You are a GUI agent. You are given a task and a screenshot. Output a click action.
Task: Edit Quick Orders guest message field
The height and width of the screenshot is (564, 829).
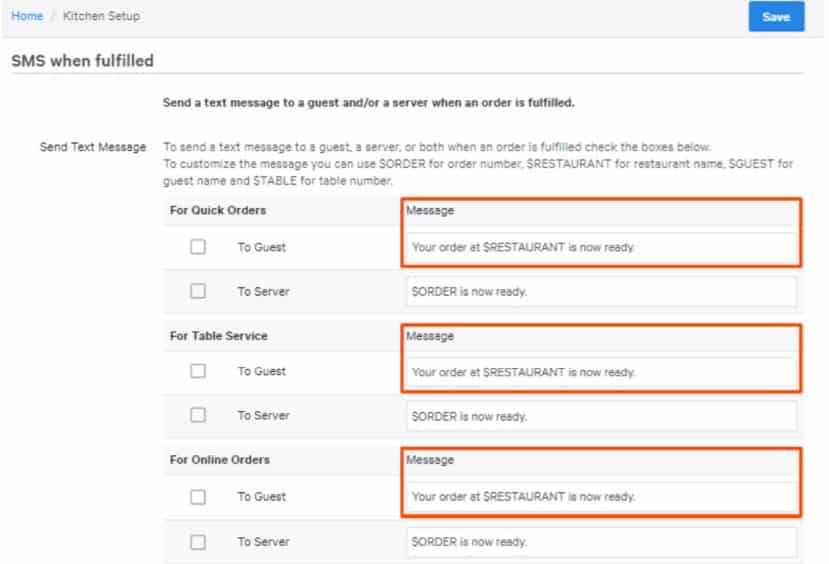[600, 247]
